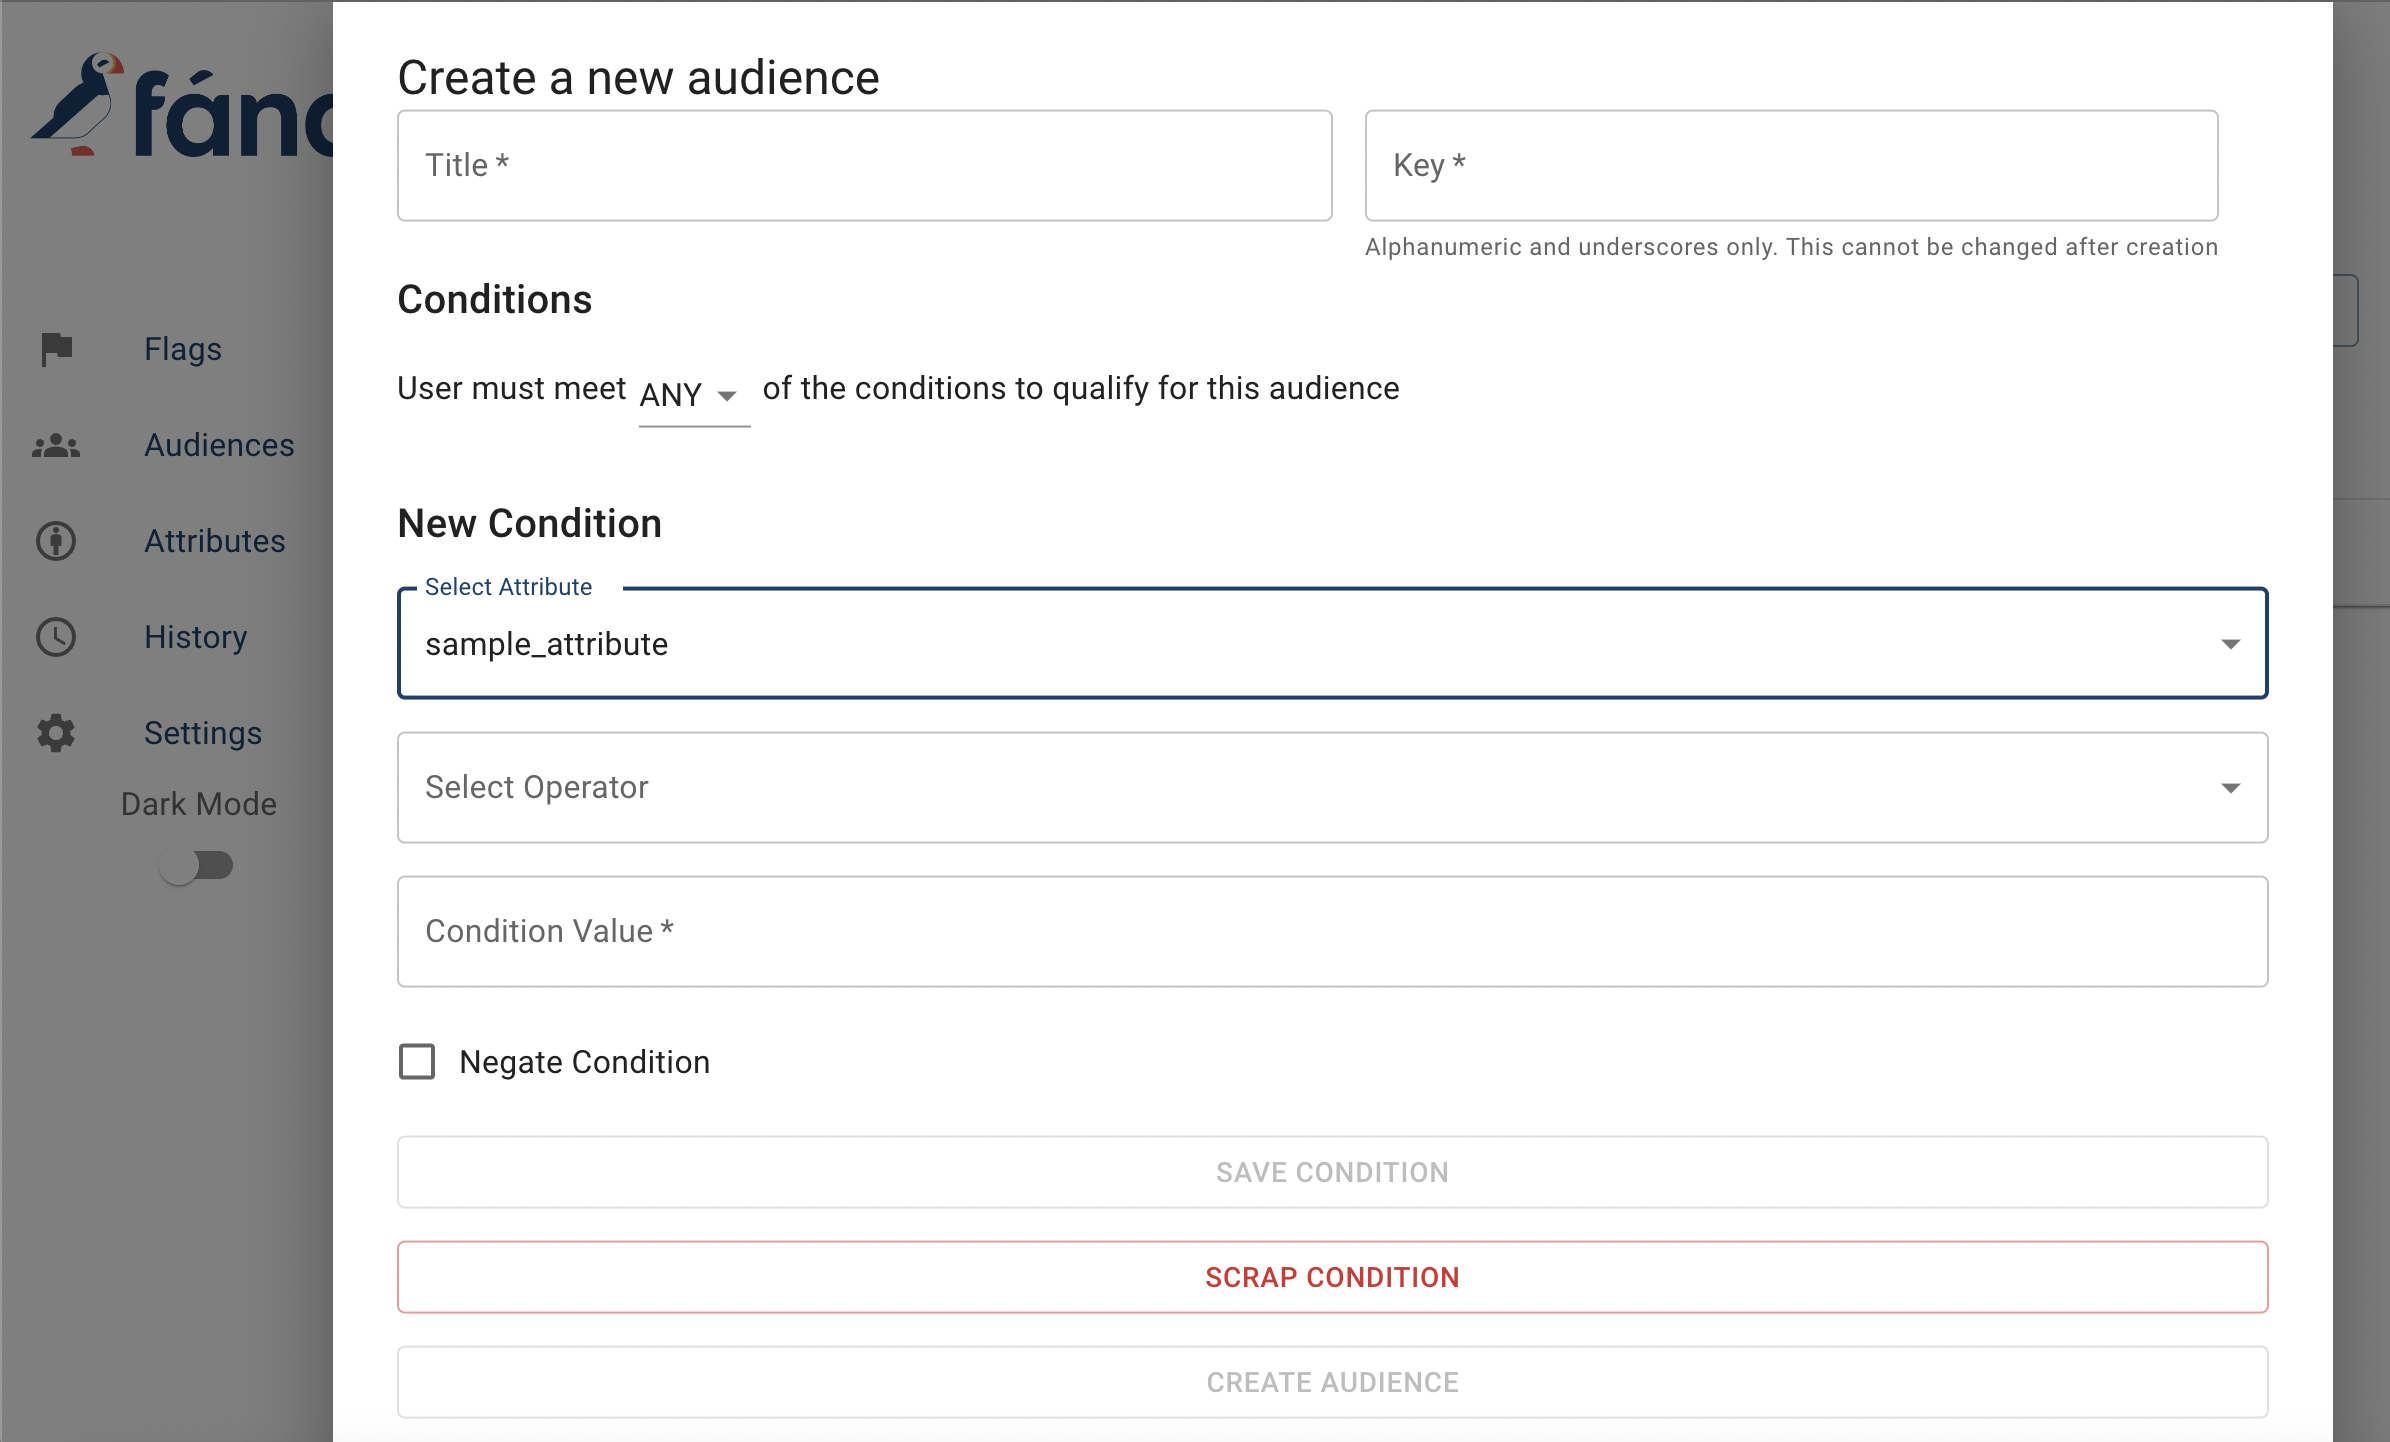Check the Negate Condition checkbox
The image size is (2390, 1442).
pos(417,1062)
